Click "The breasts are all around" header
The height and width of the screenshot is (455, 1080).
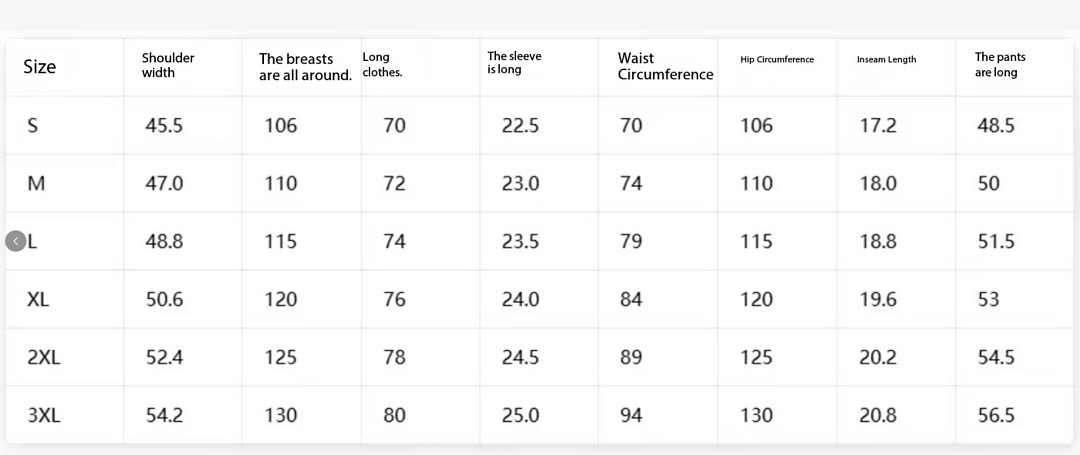point(306,67)
